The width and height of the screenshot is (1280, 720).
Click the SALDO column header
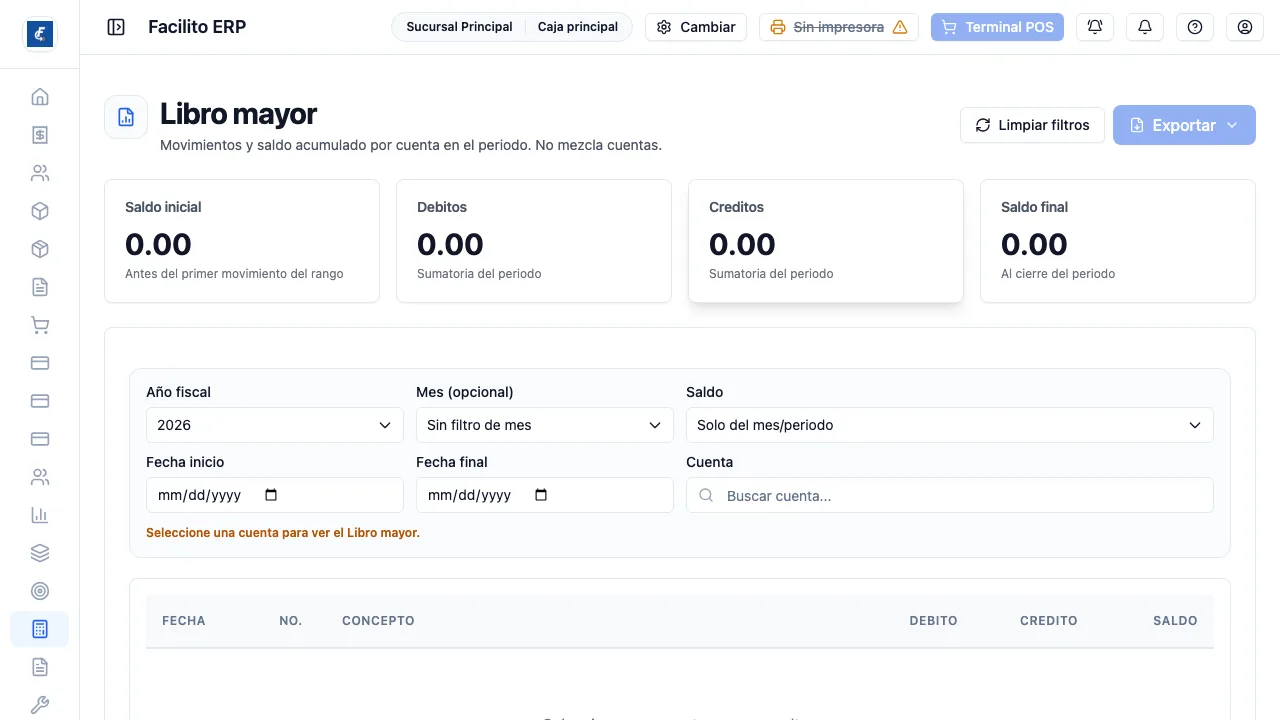point(1175,621)
